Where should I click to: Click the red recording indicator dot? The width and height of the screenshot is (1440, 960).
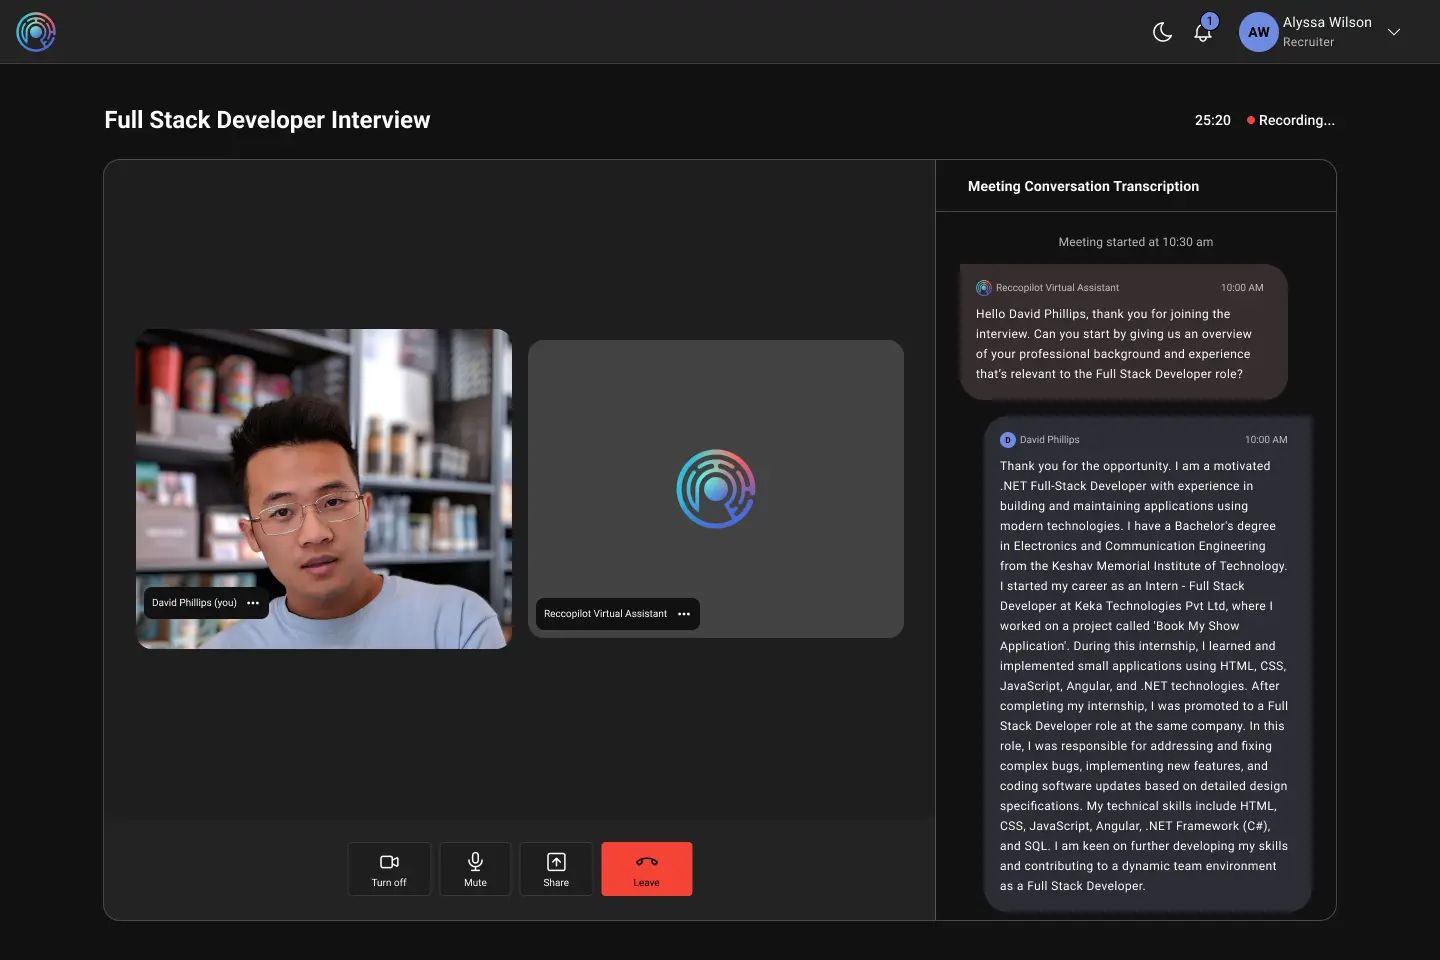(1250, 120)
